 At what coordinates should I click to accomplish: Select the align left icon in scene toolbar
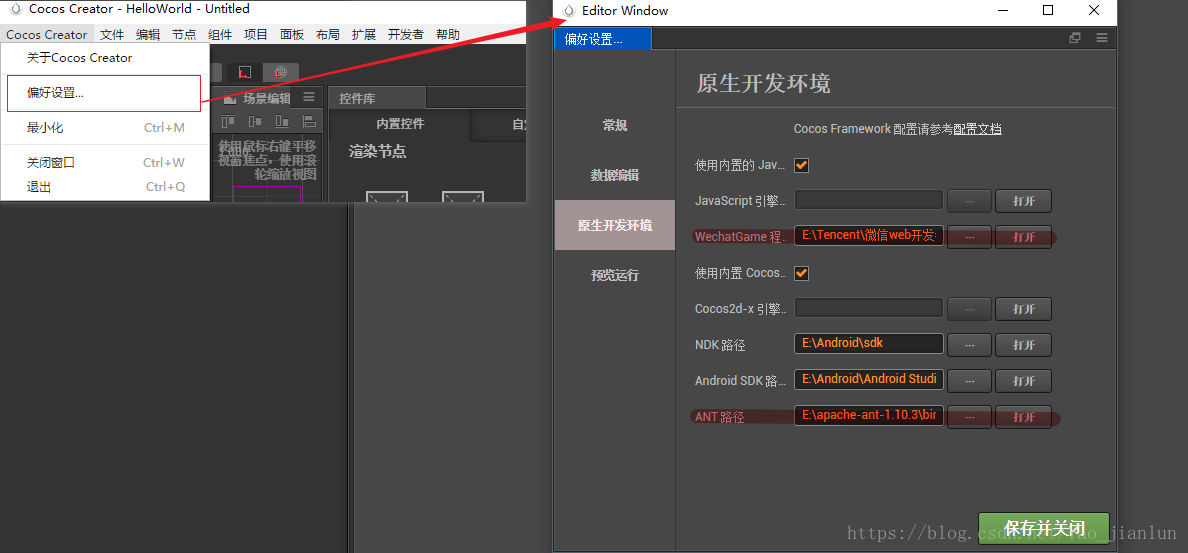click(x=309, y=121)
